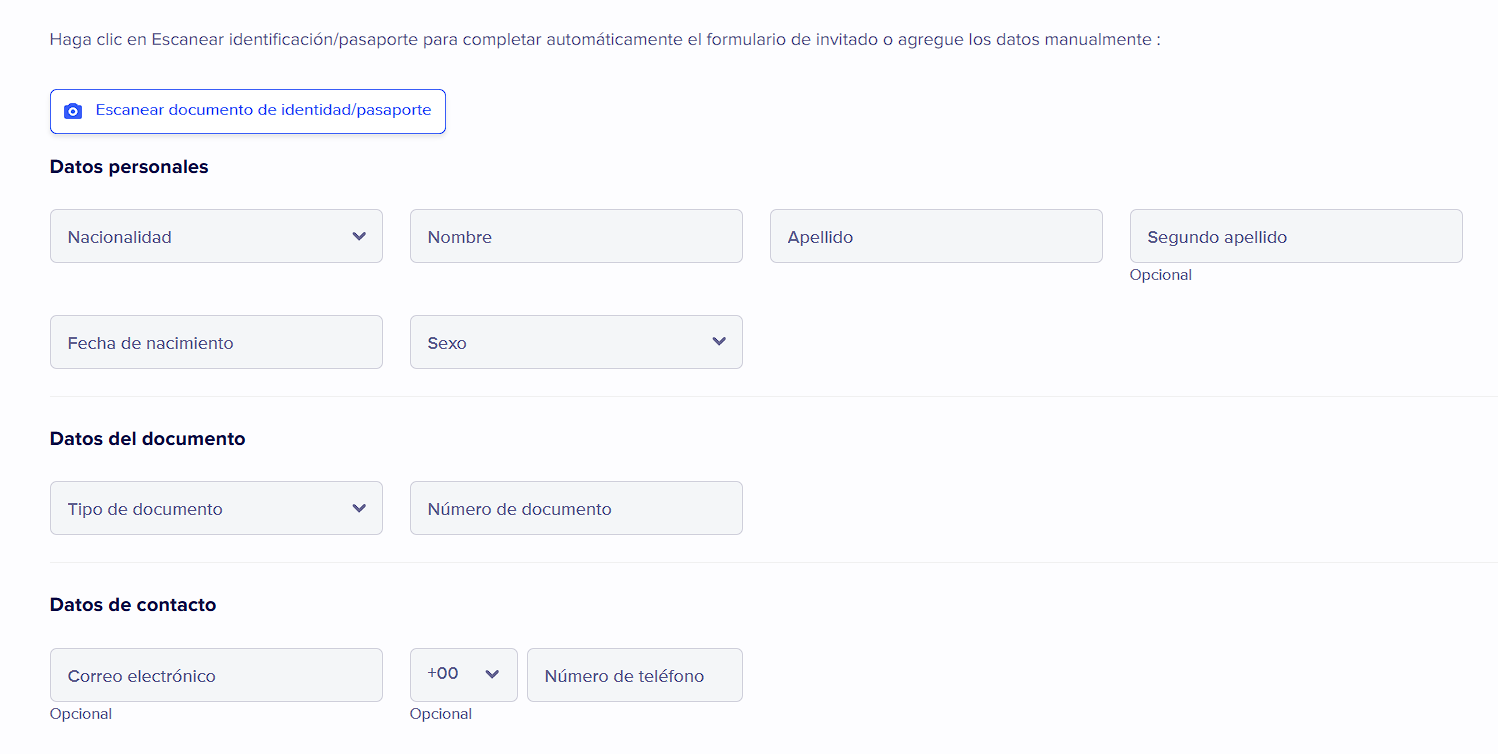Click the camera icon in scan button

73,111
